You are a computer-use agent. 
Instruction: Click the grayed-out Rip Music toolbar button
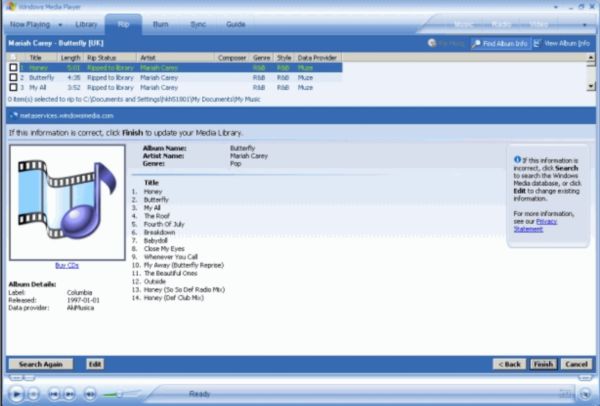[446, 43]
